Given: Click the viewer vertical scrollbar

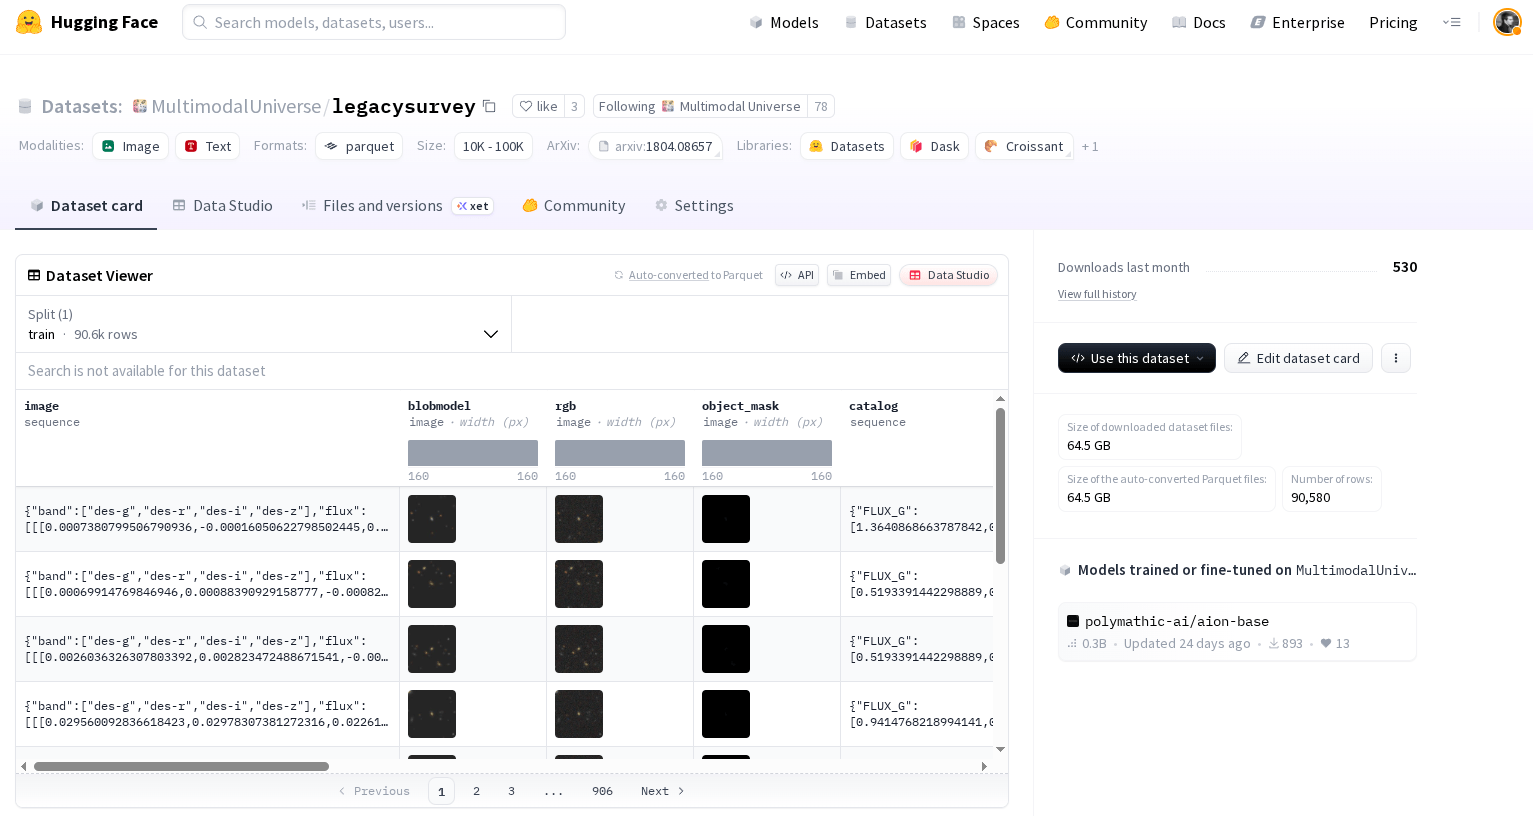Looking at the screenshot, I should 1000,486.
